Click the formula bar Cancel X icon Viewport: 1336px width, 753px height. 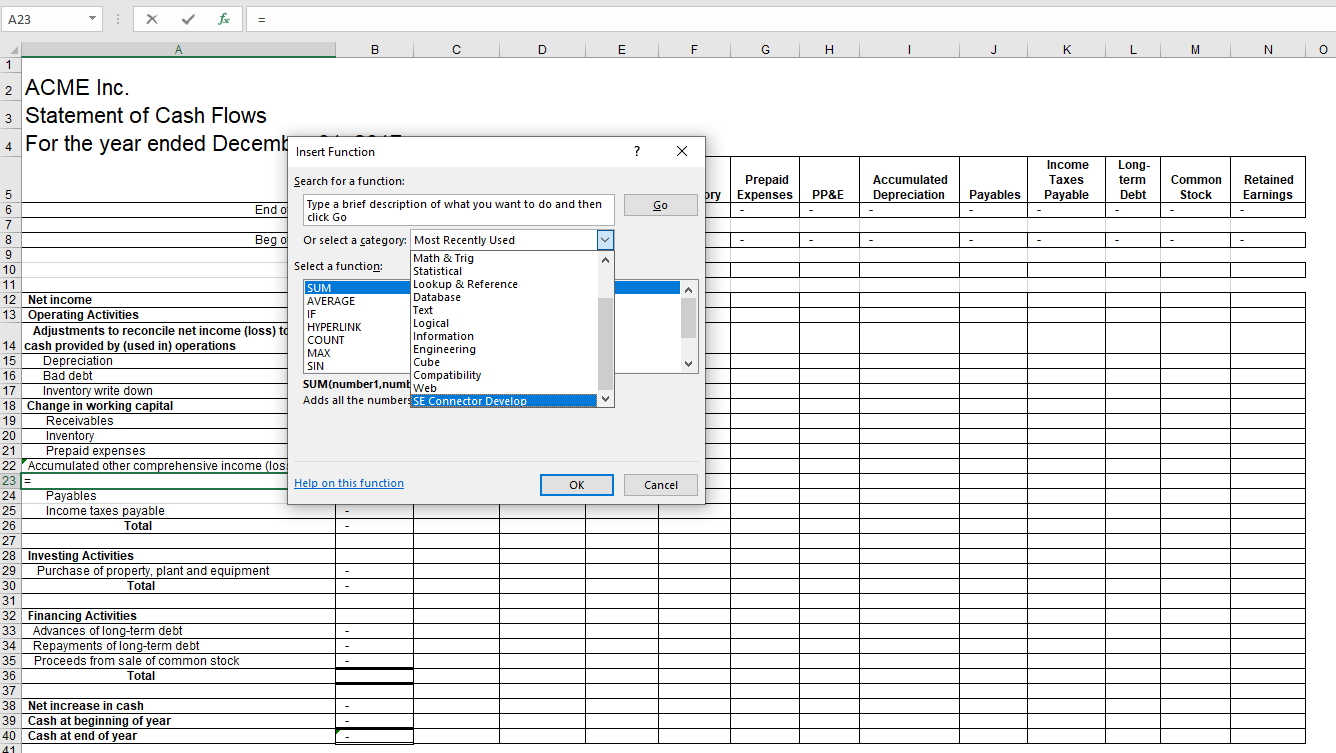[x=152, y=19]
